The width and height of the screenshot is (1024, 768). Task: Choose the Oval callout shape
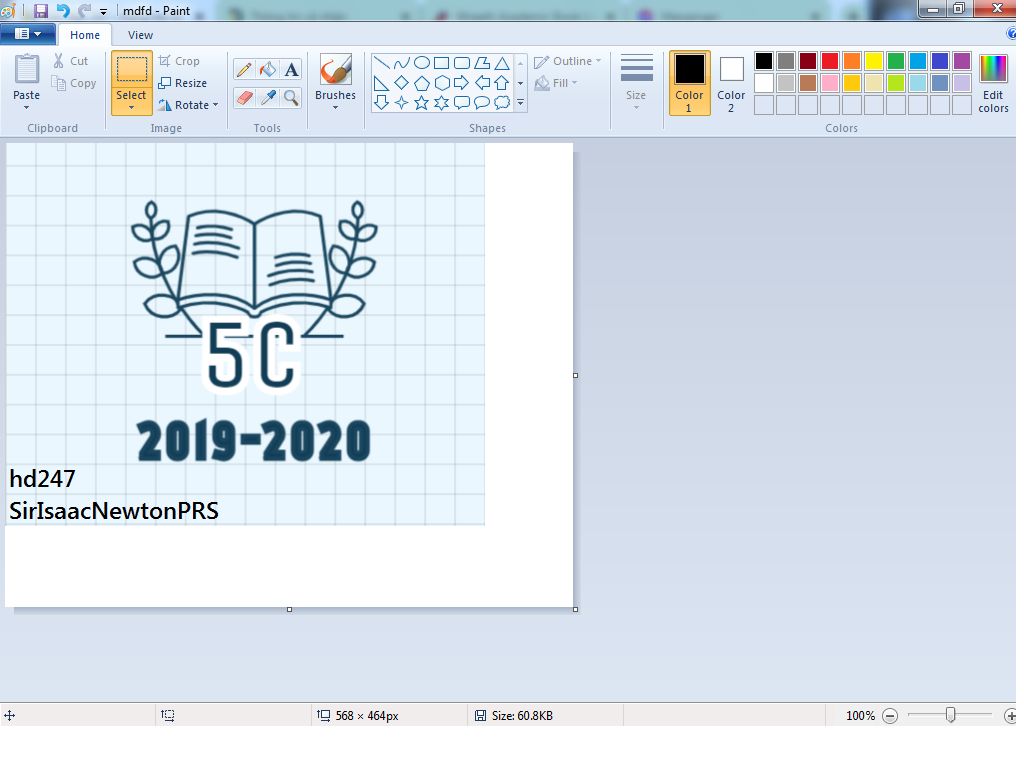coord(482,103)
